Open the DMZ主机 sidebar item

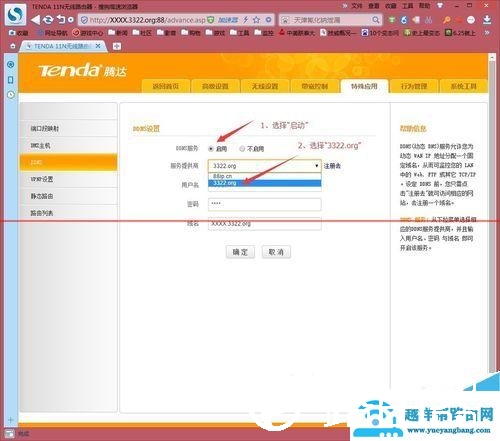click(x=69, y=145)
